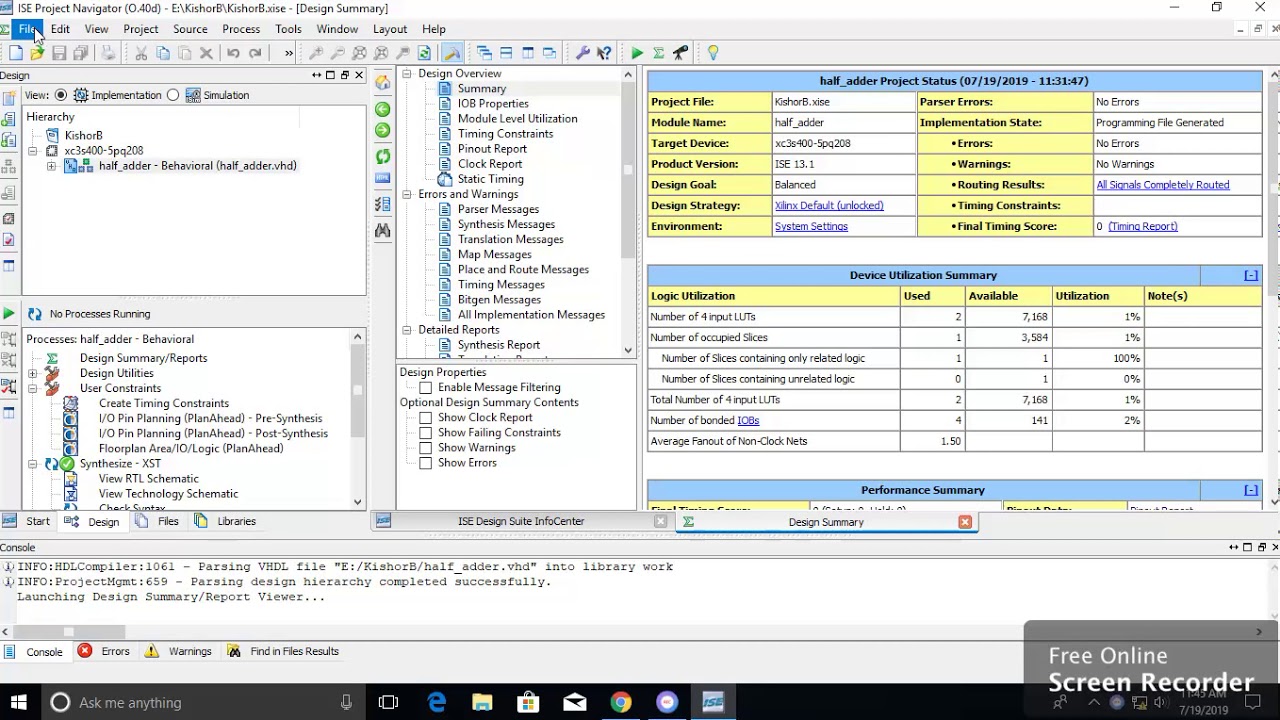The height and width of the screenshot is (720, 1280).
Task: Open the All Signals Completely Routed link
Action: pyautogui.click(x=1163, y=185)
